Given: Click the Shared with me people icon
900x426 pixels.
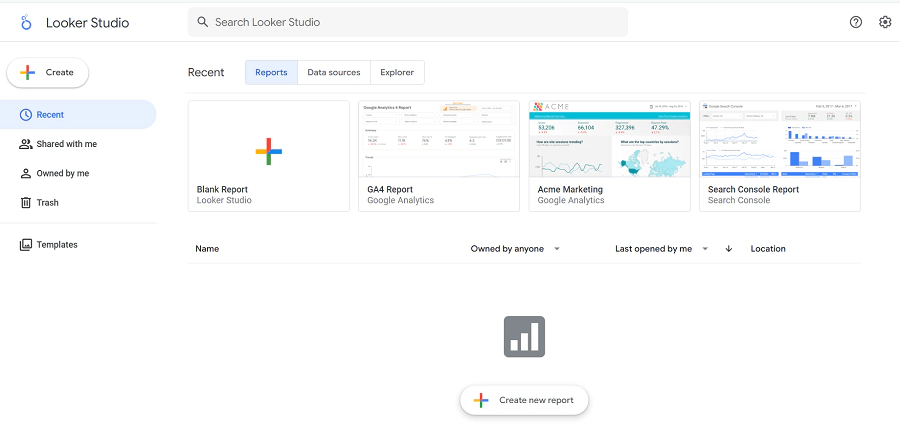Looking at the screenshot, I should tap(25, 144).
